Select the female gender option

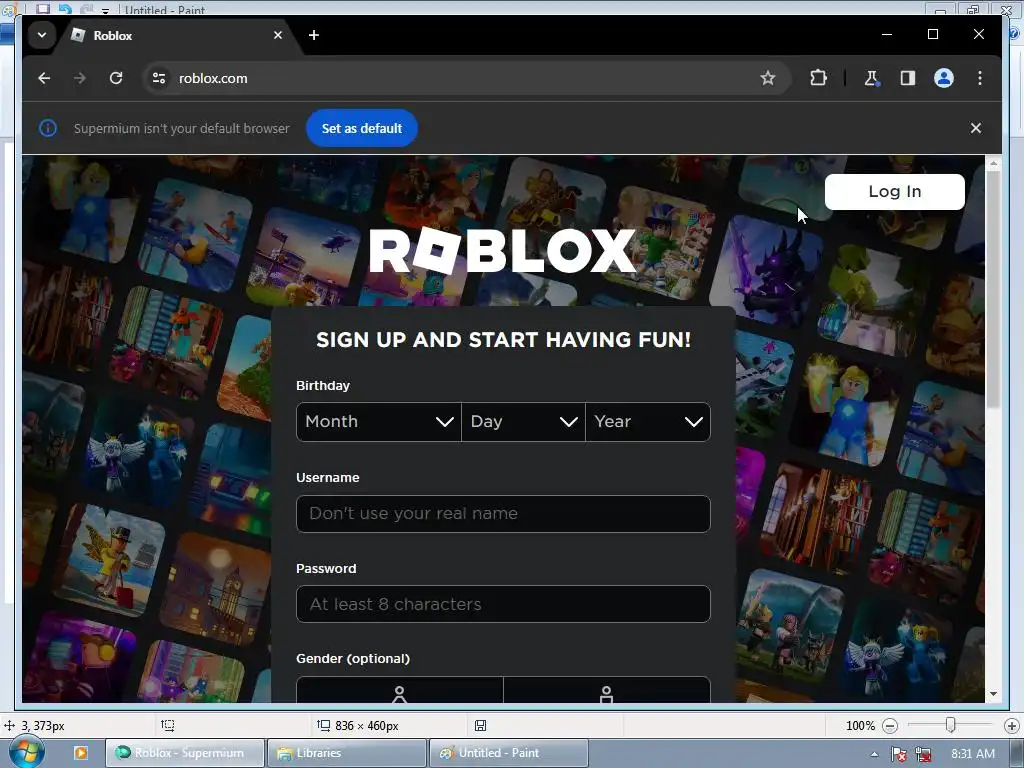click(x=400, y=691)
